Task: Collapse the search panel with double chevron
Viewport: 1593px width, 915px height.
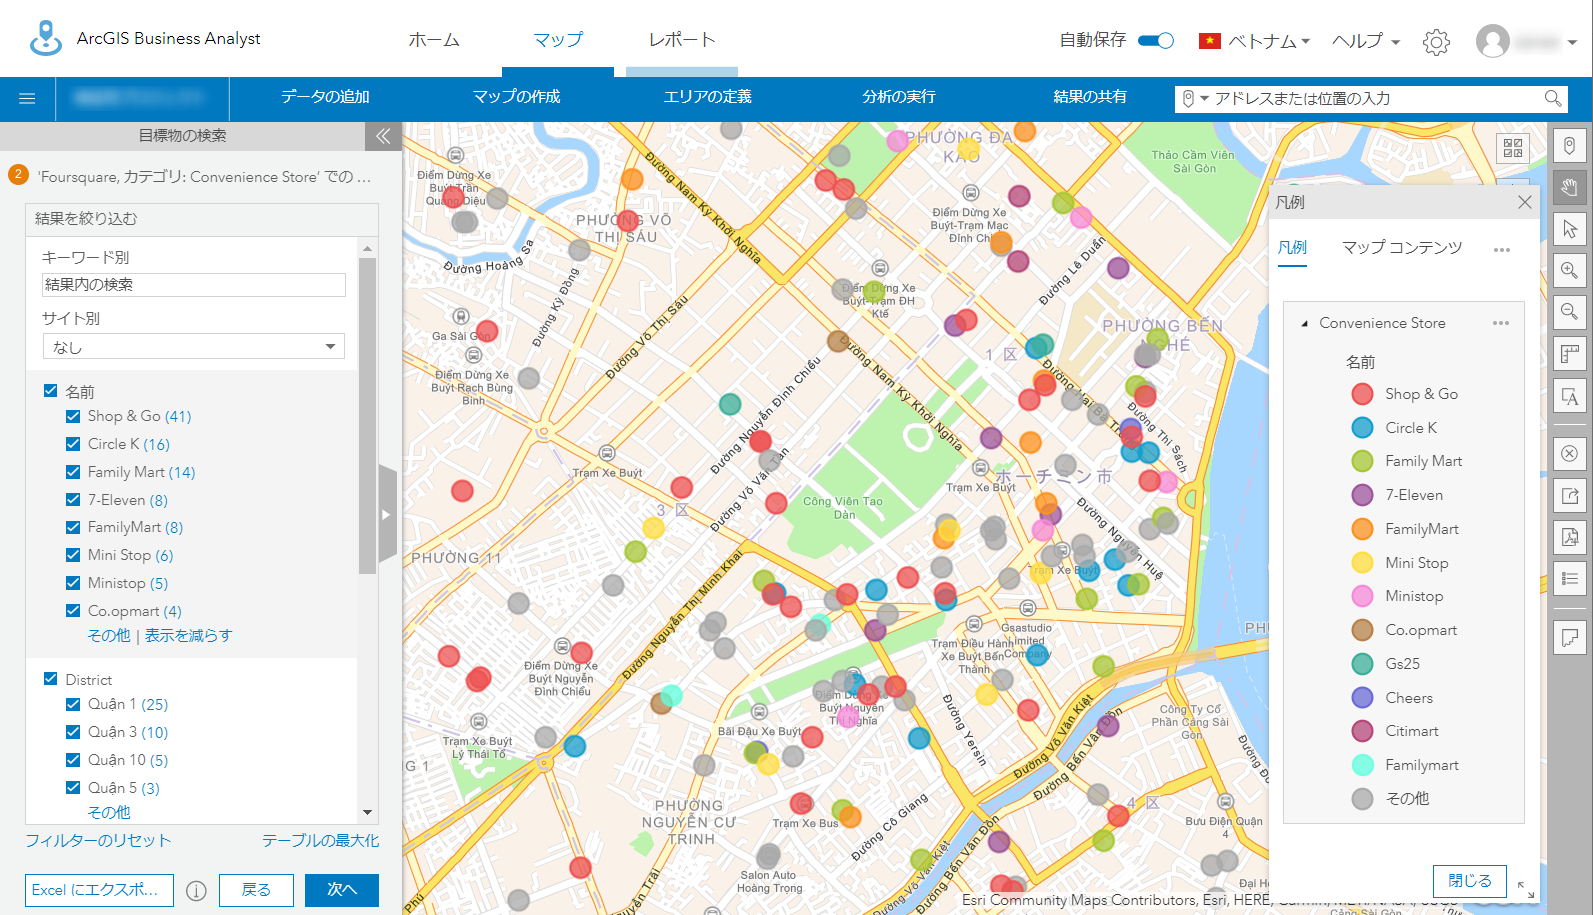Action: click(x=383, y=136)
